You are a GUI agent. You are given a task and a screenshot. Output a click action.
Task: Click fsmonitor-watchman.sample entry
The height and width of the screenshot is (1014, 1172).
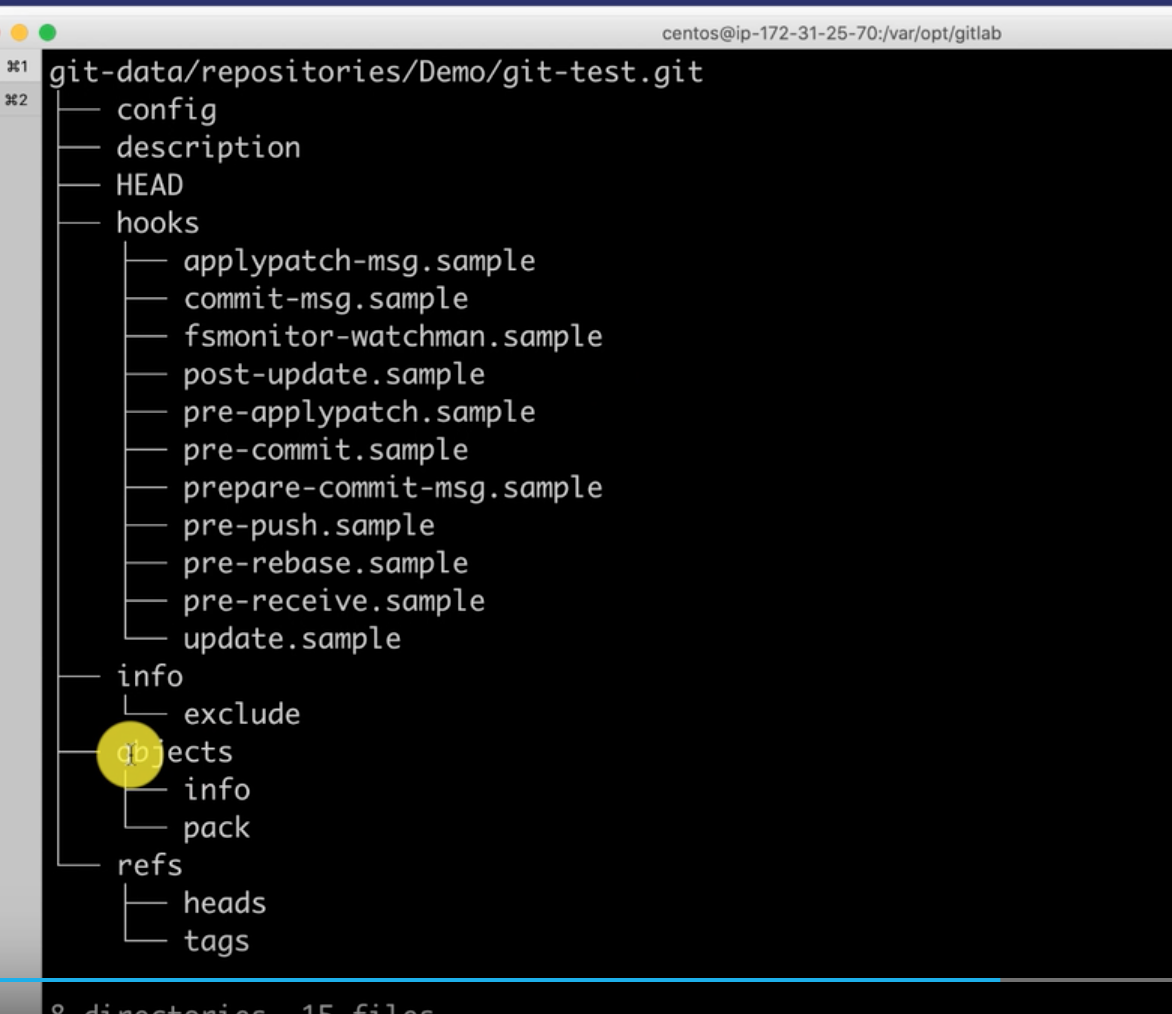[x=393, y=336]
